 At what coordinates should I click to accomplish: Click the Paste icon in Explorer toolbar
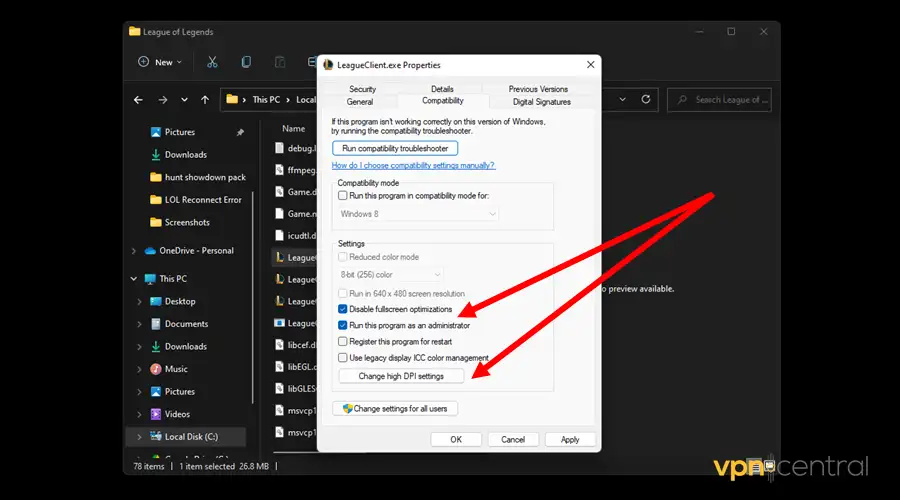pyautogui.click(x=280, y=62)
